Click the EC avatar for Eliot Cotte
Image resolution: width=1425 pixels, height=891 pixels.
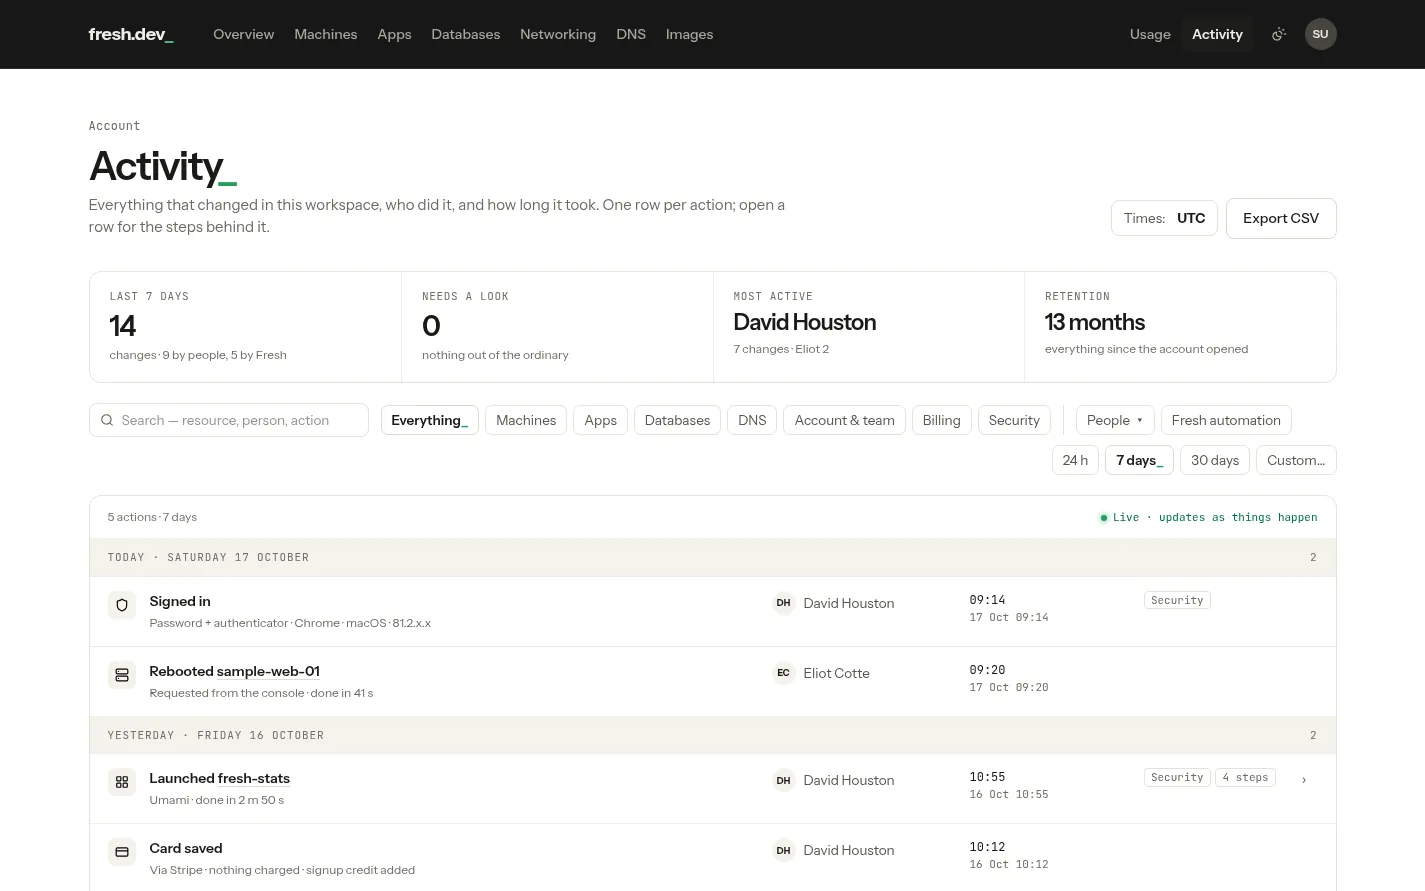pos(783,673)
